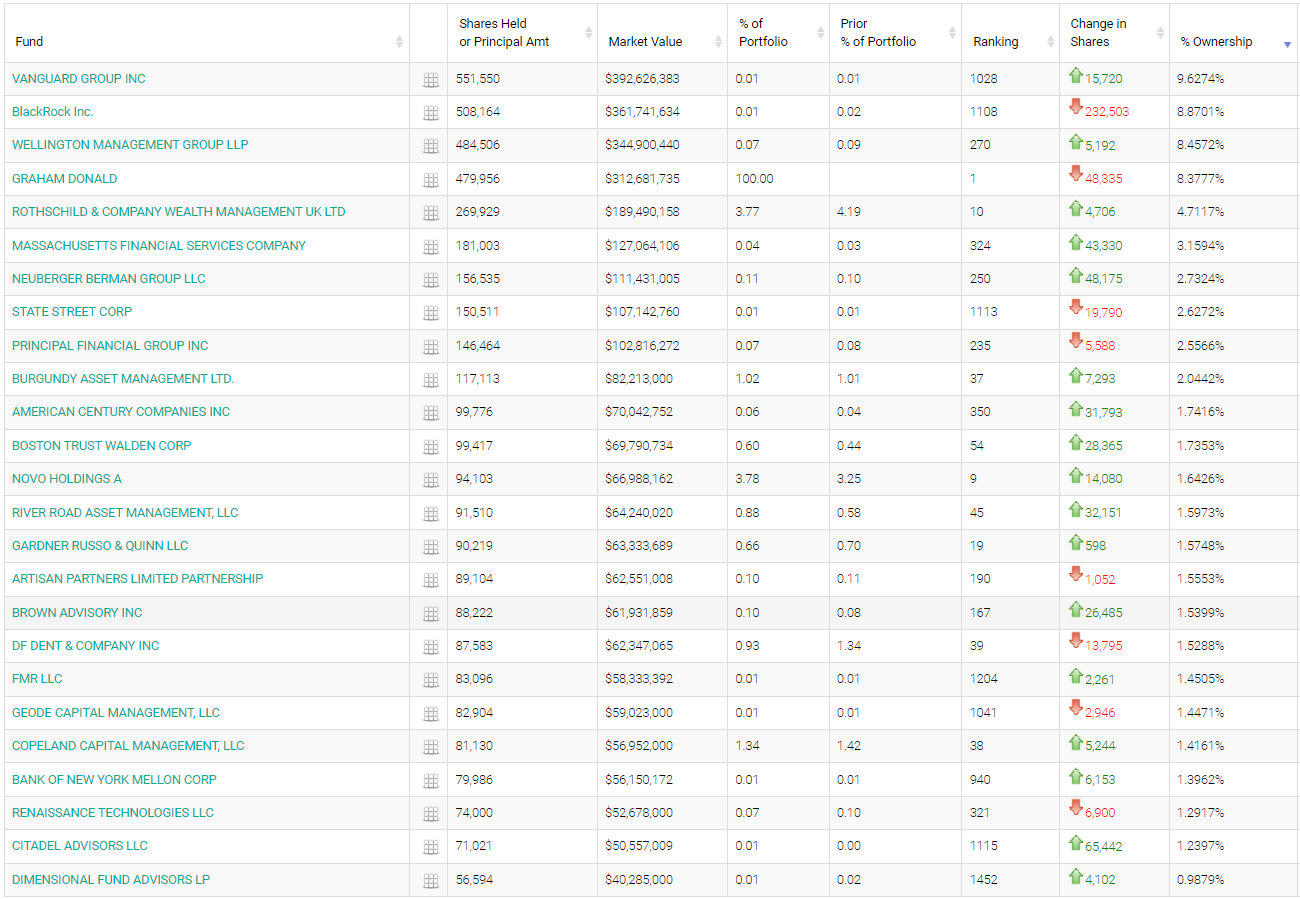Select ownership value 8.3777%
The width and height of the screenshot is (1300, 899).
(x=1201, y=179)
